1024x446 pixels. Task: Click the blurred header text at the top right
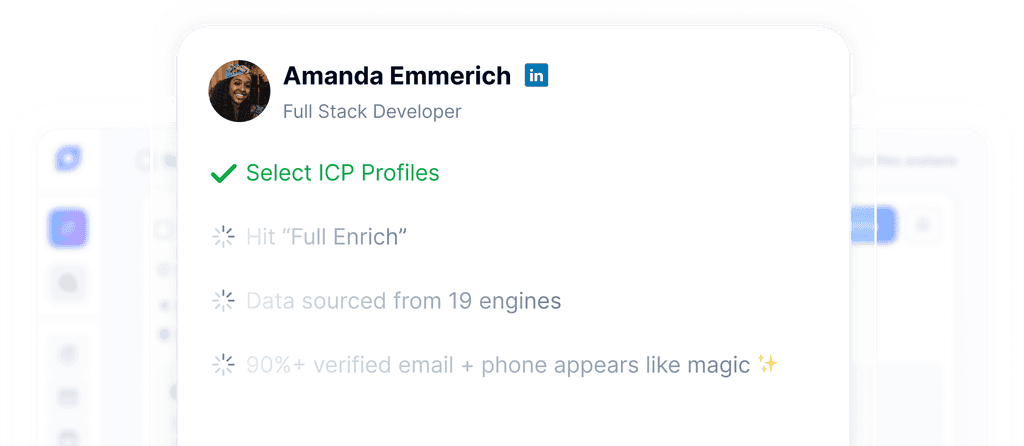coord(906,161)
